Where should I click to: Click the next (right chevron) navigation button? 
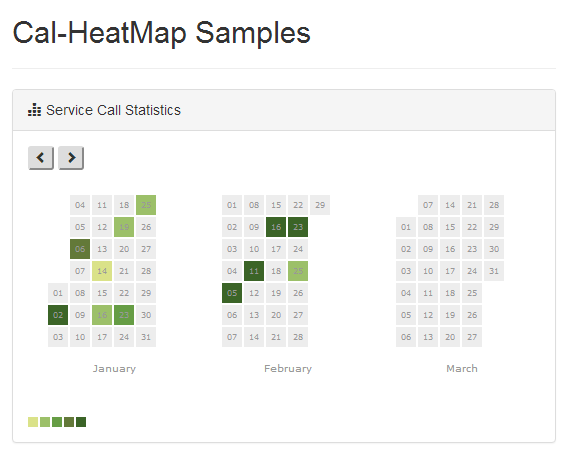(71, 158)
